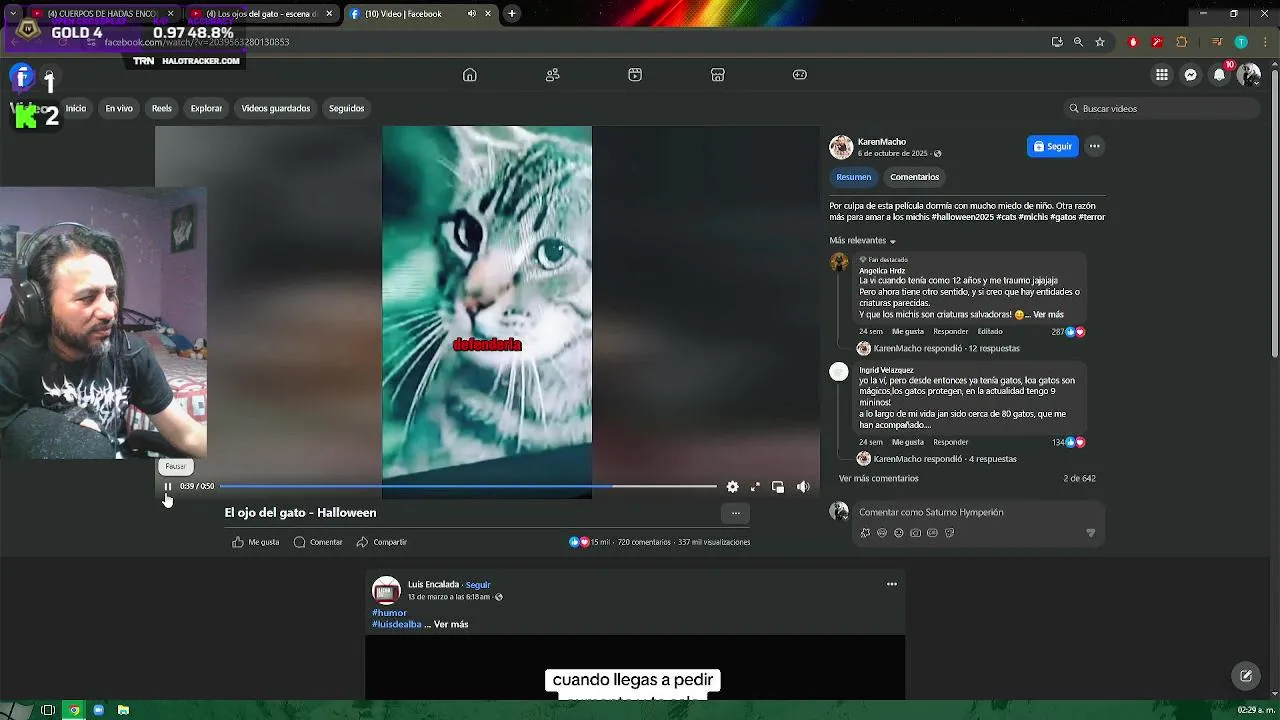This screenshot has height=720, width=1280.
Task: Select the Explorar tab
Action: point(206,108)
